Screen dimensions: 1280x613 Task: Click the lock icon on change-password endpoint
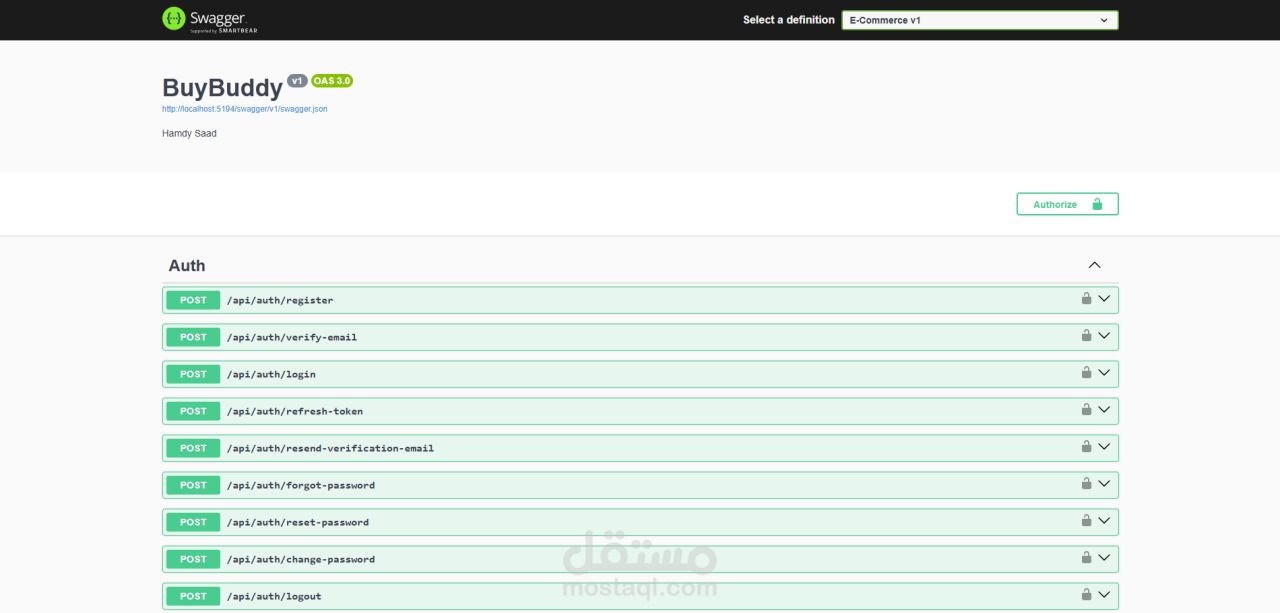click(1086, 557)
